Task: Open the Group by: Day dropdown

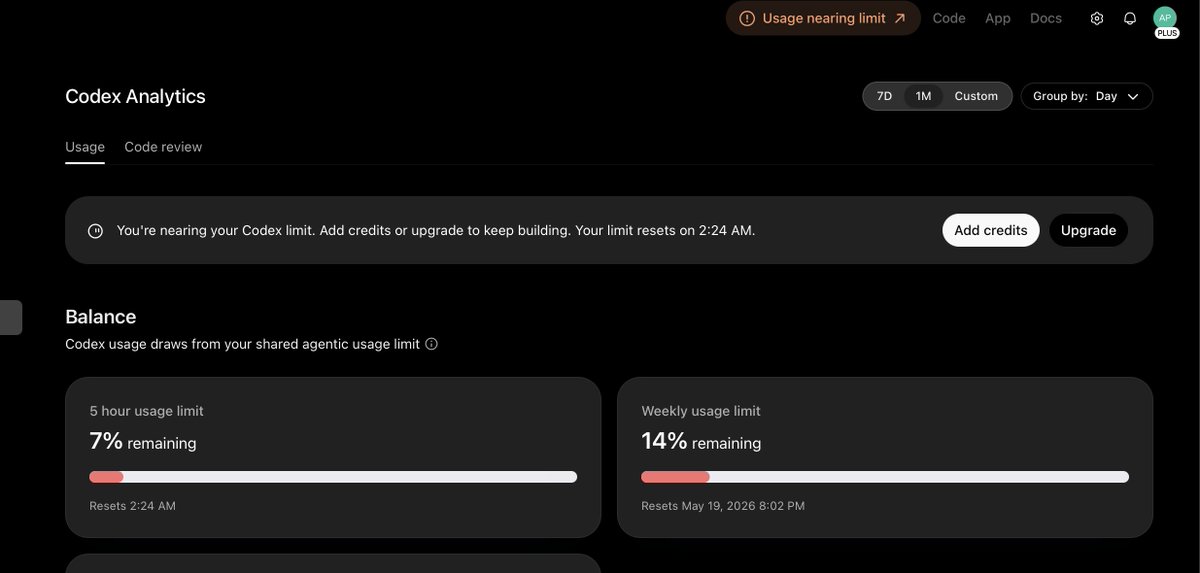Action: (1087, 96)
